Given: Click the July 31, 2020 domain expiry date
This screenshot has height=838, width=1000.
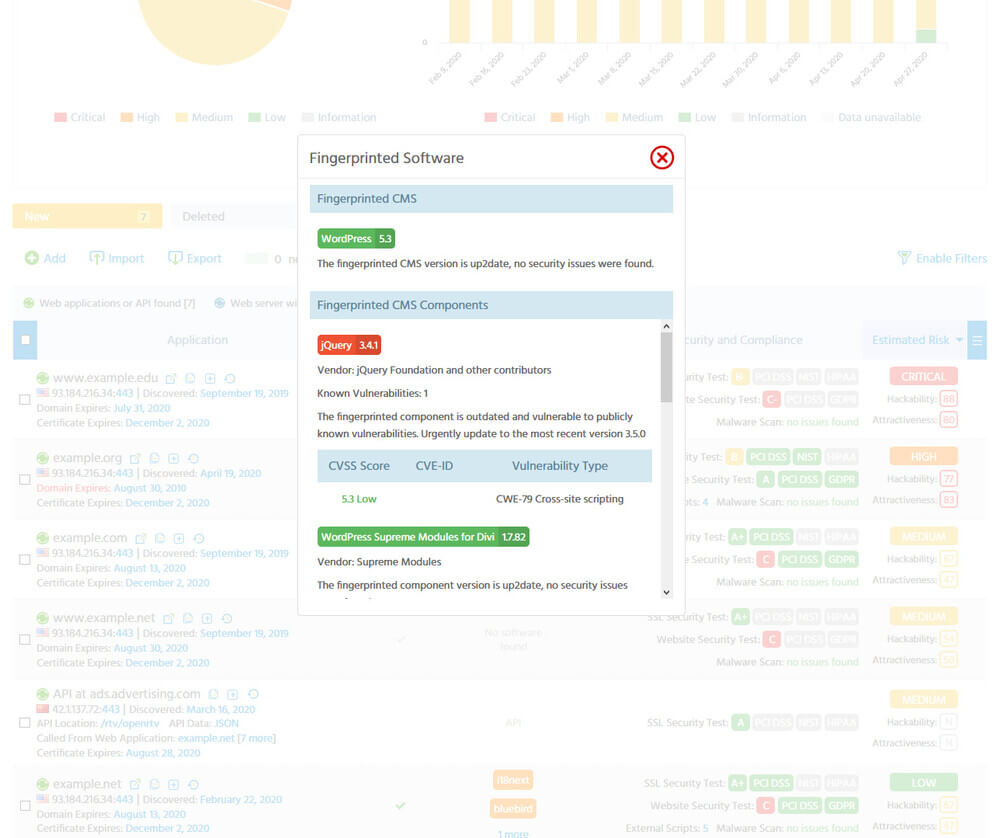Looking at the screenshot, I should tap(142, 408).
